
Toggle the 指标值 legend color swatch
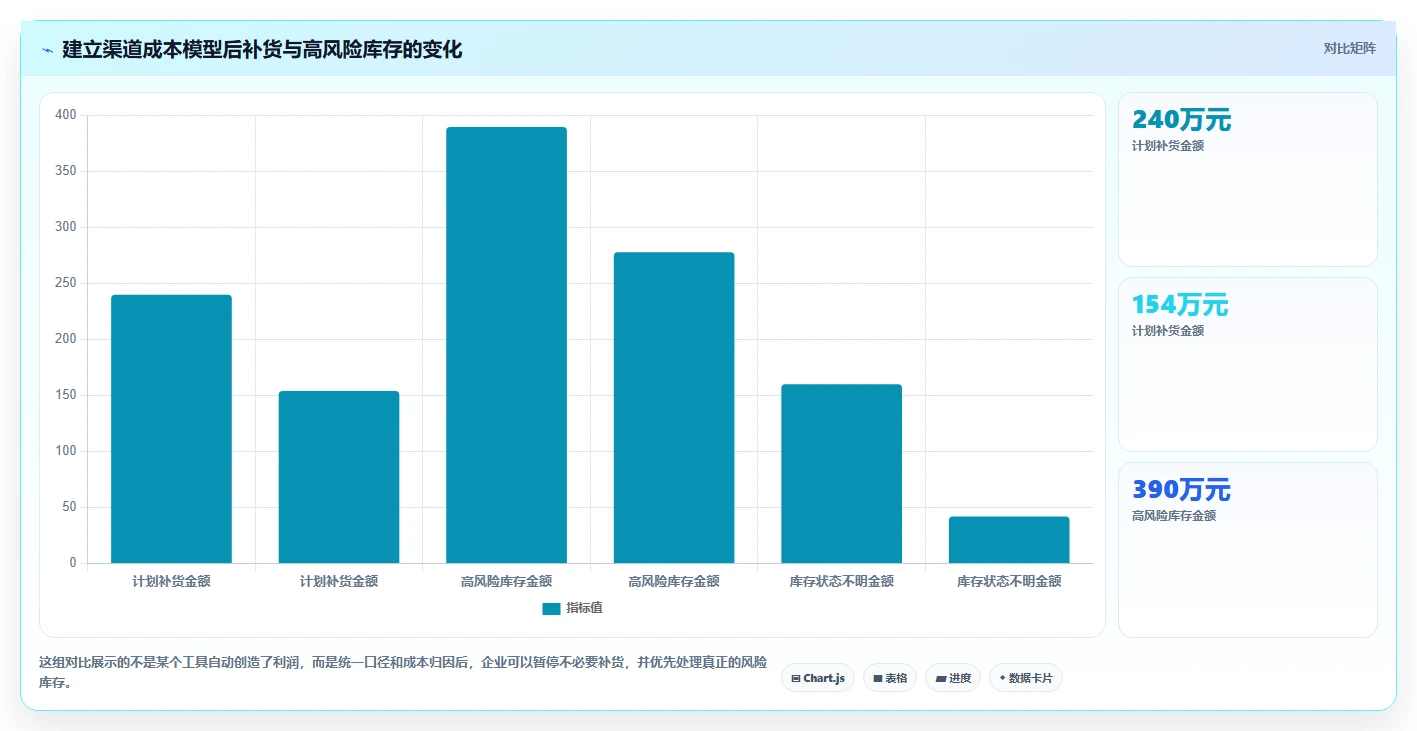tap(551, 608)
